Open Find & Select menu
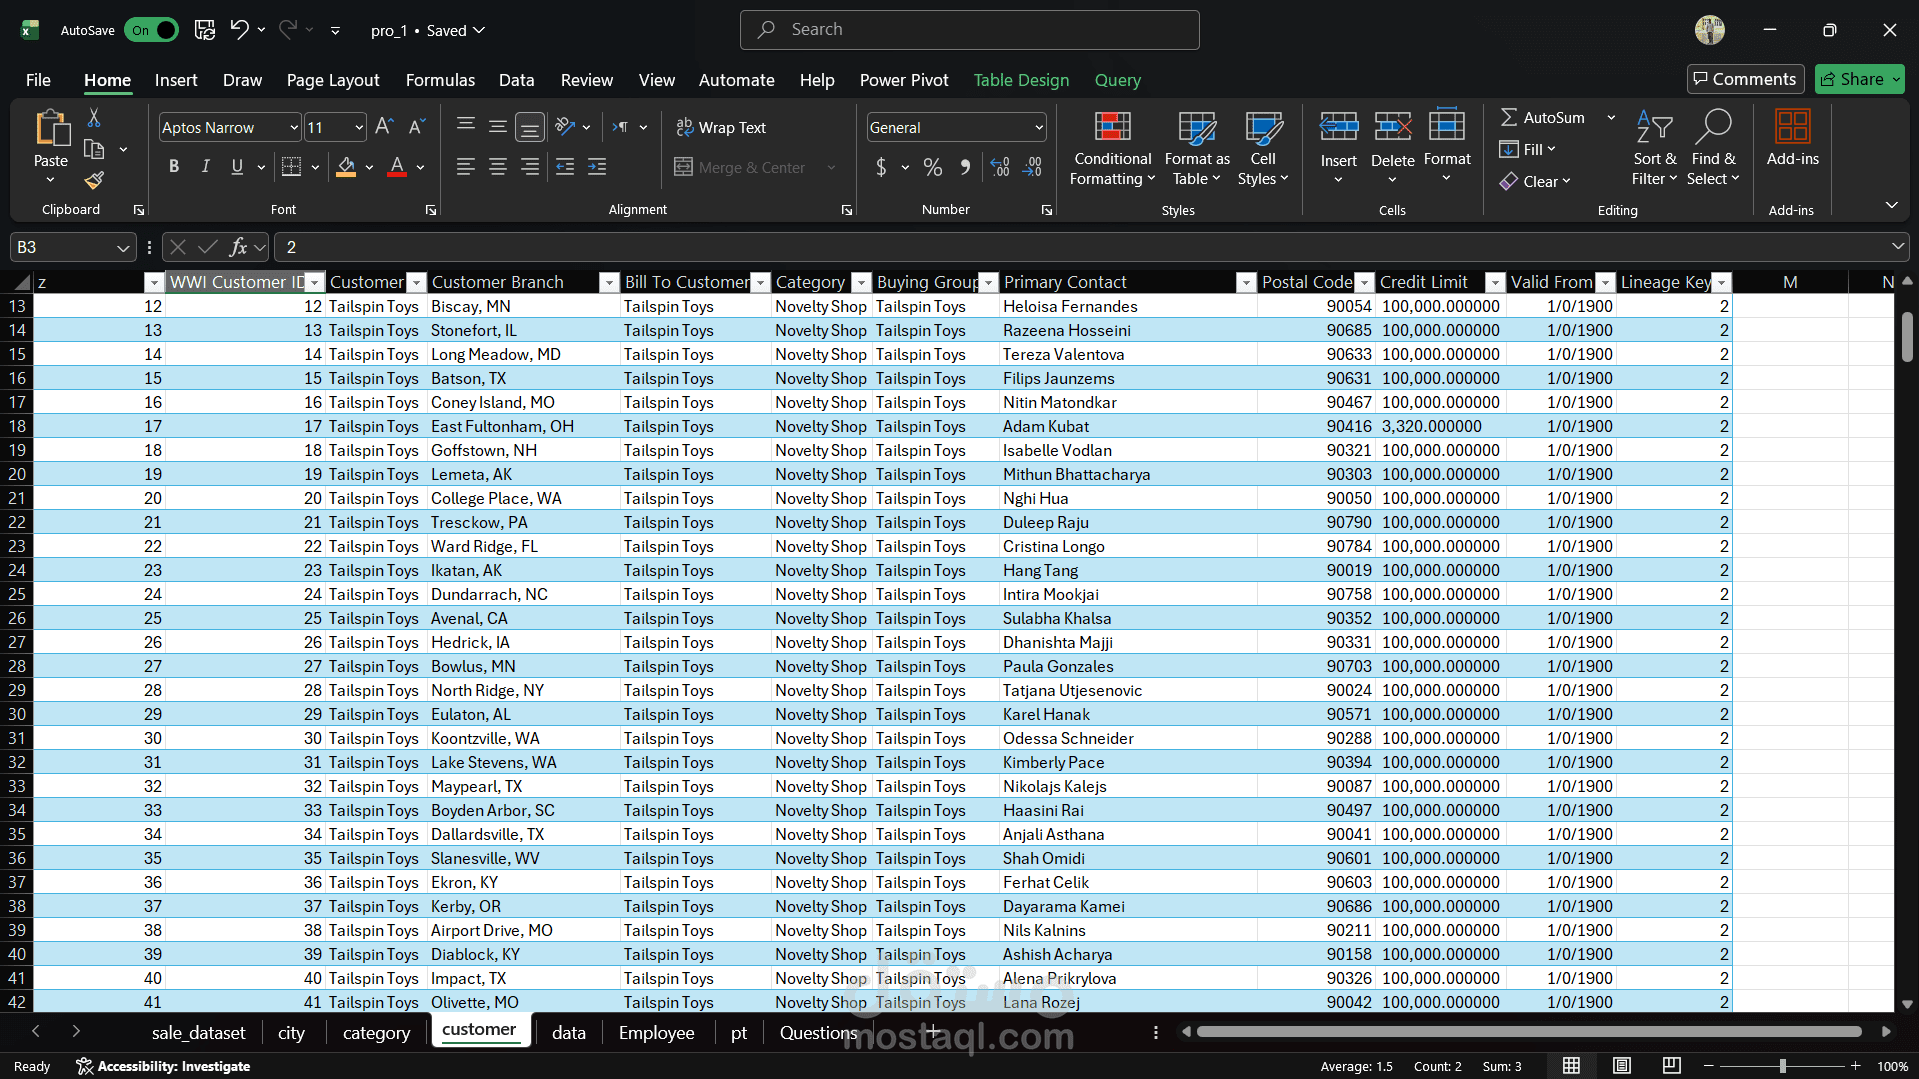This screenshot has width=1919, height=1079. (1713, 148)
